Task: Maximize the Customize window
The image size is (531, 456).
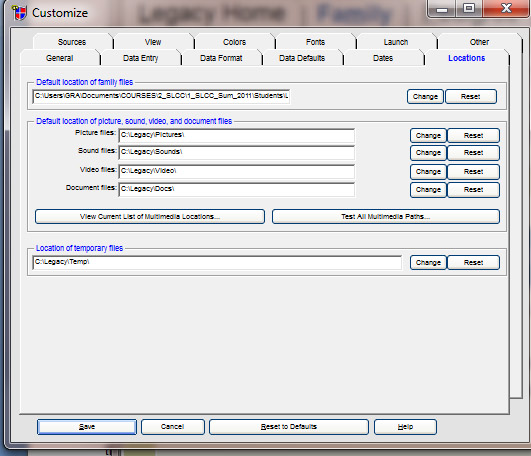Action: point(469,8)
